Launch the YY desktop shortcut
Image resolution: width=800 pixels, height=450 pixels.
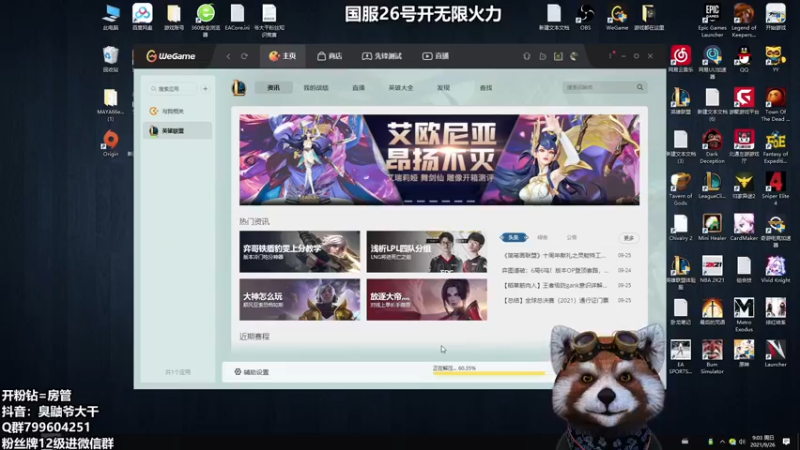pos(776,59)
